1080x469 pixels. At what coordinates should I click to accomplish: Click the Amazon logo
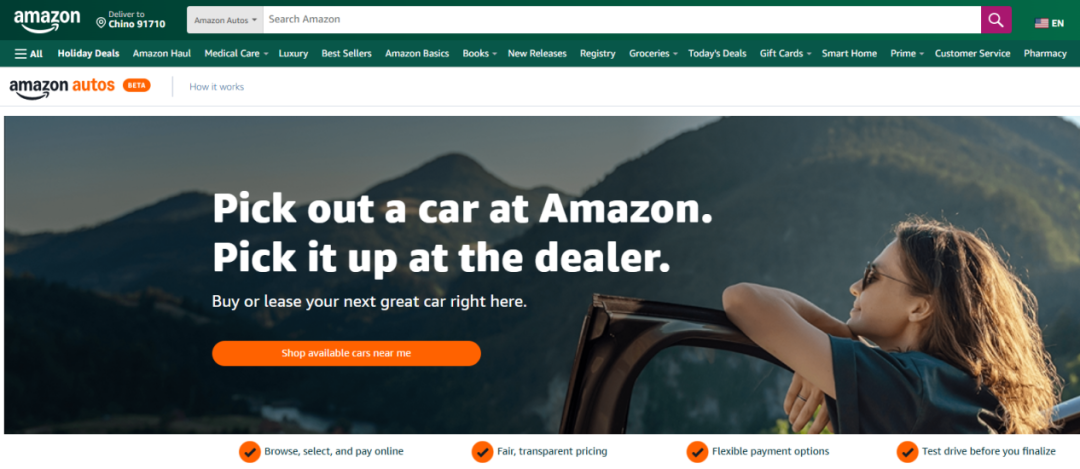point(47,20)
